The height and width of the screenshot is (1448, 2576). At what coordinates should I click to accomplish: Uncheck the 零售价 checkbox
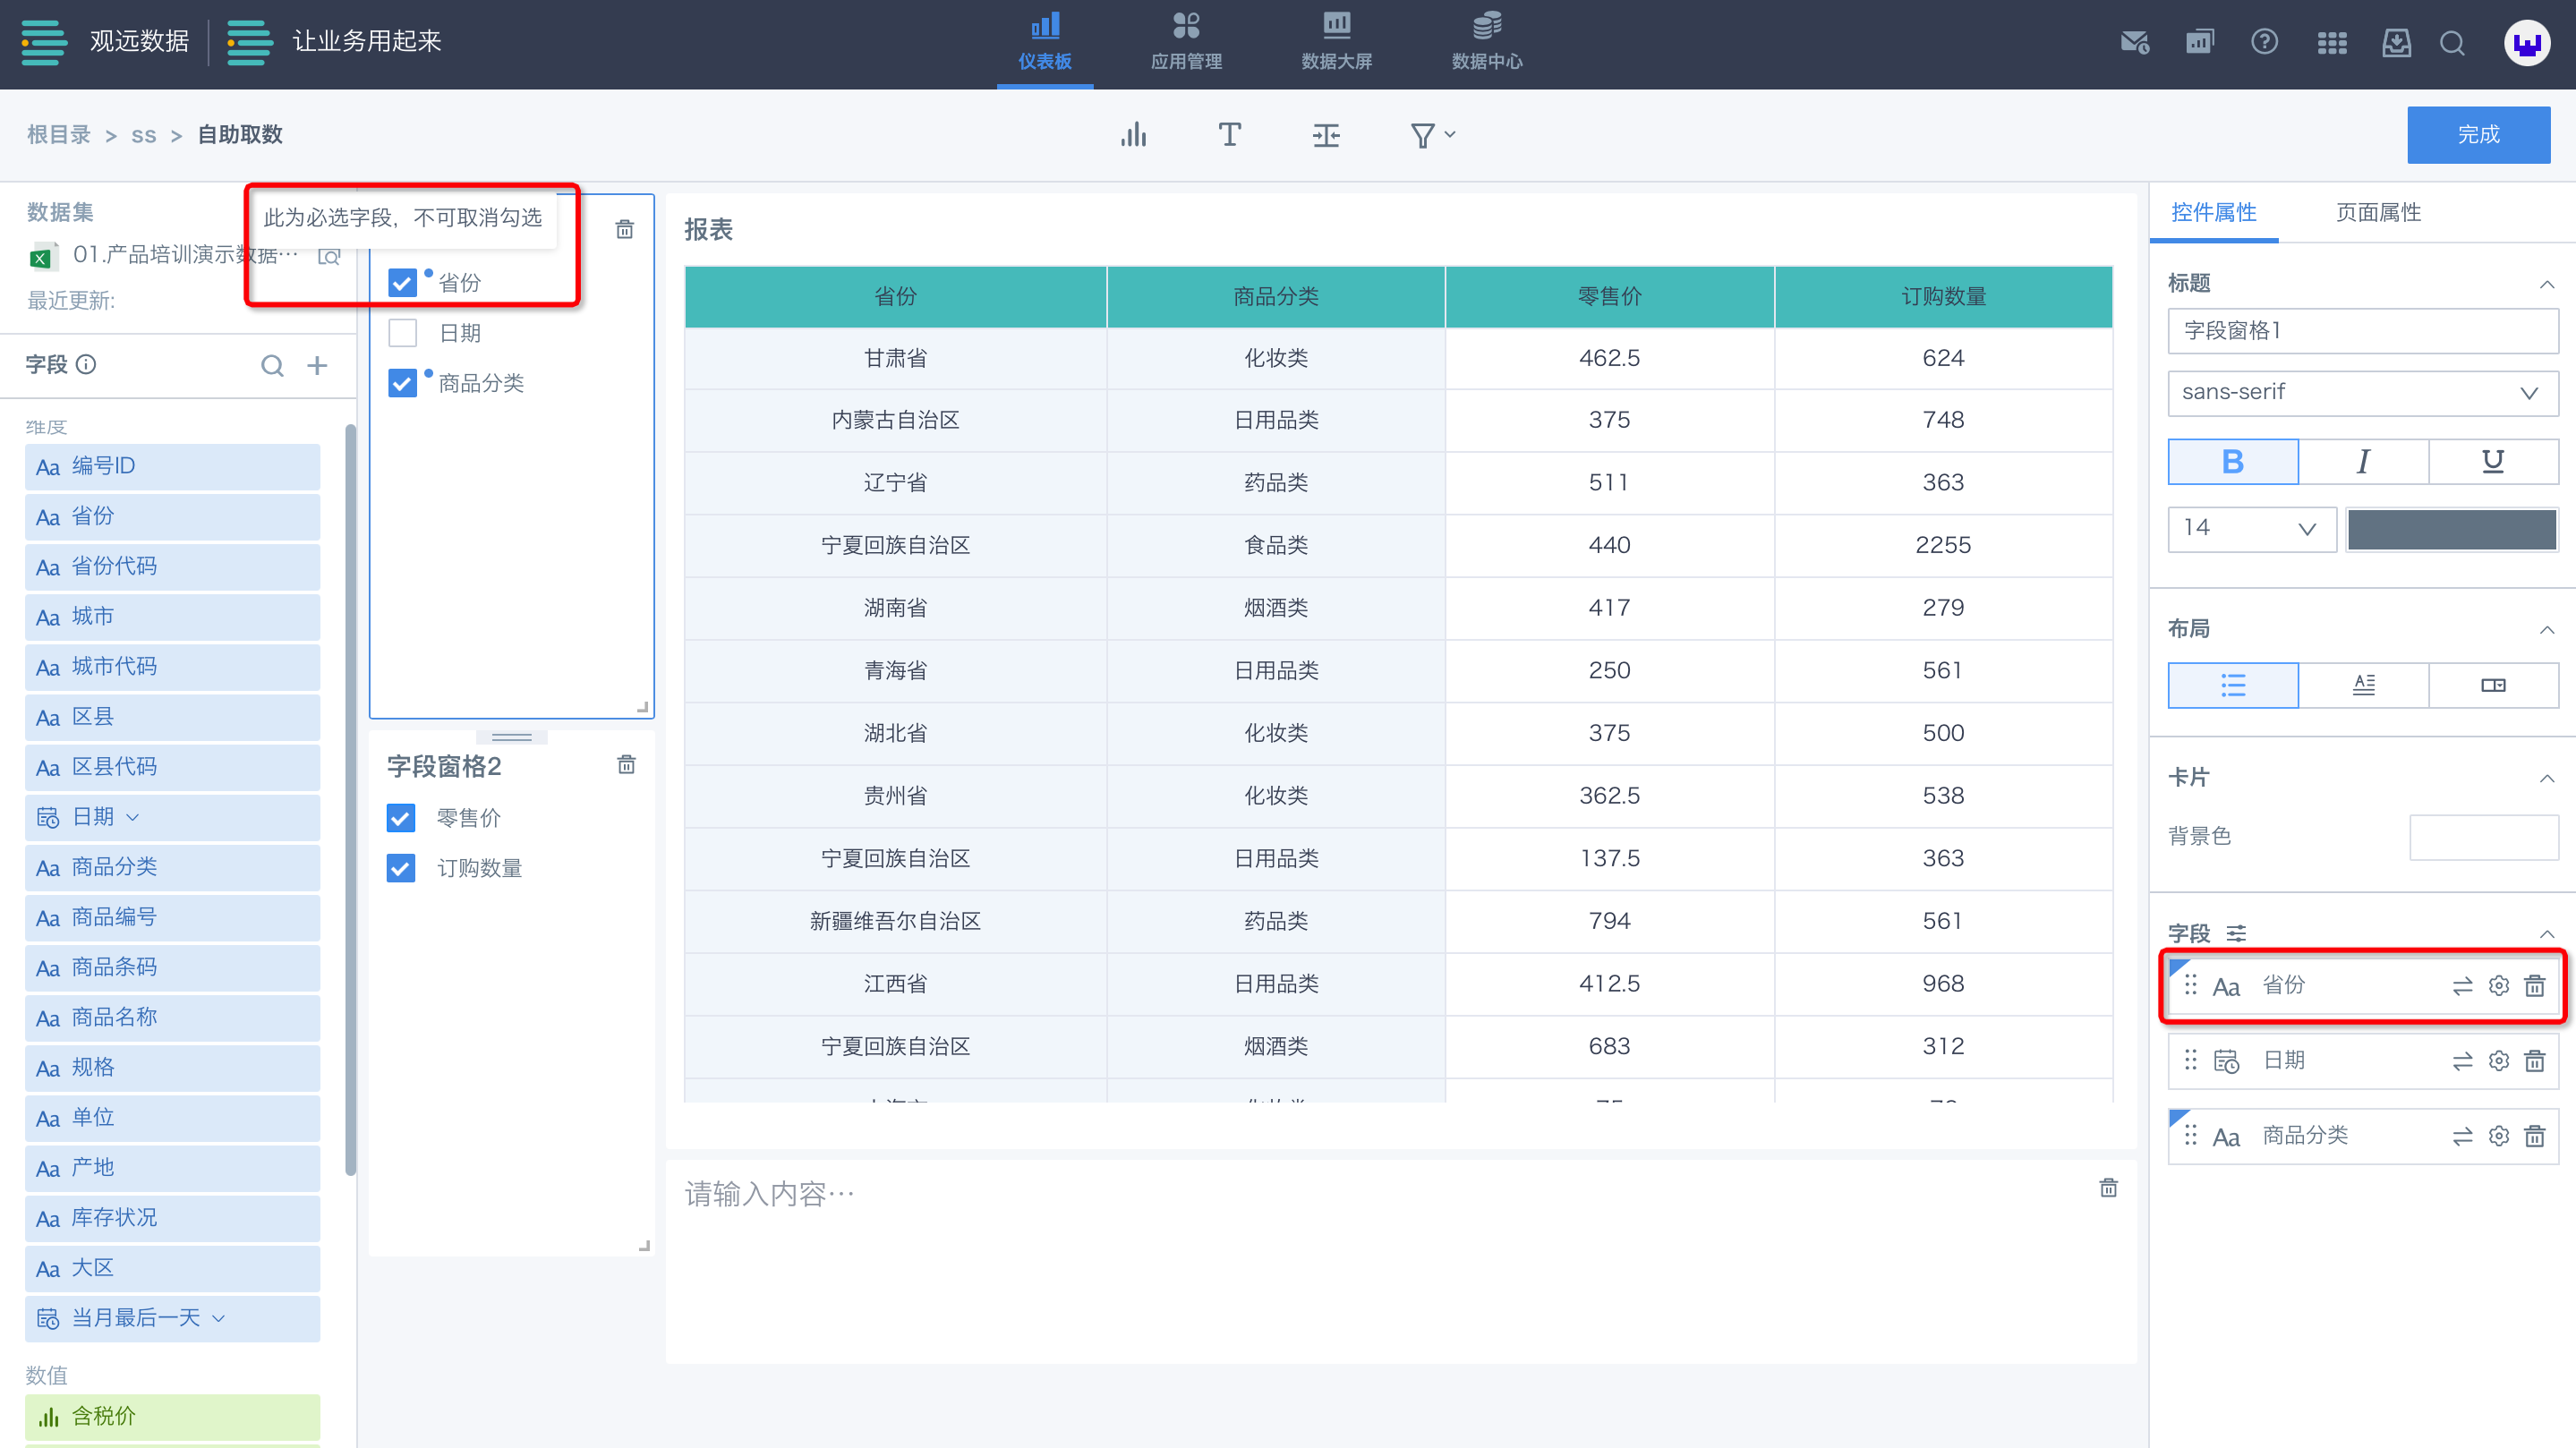coord(401,818)
